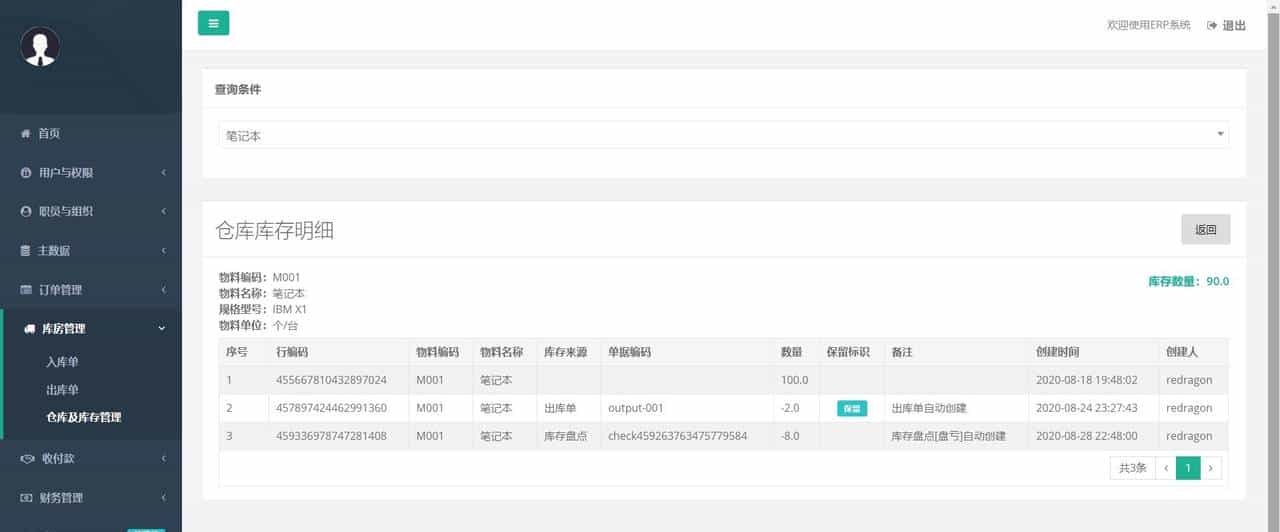Expand the 收付款 menu chevron
The width and height of the screenshot is (1280, 532).
click(x=163, y=458)
